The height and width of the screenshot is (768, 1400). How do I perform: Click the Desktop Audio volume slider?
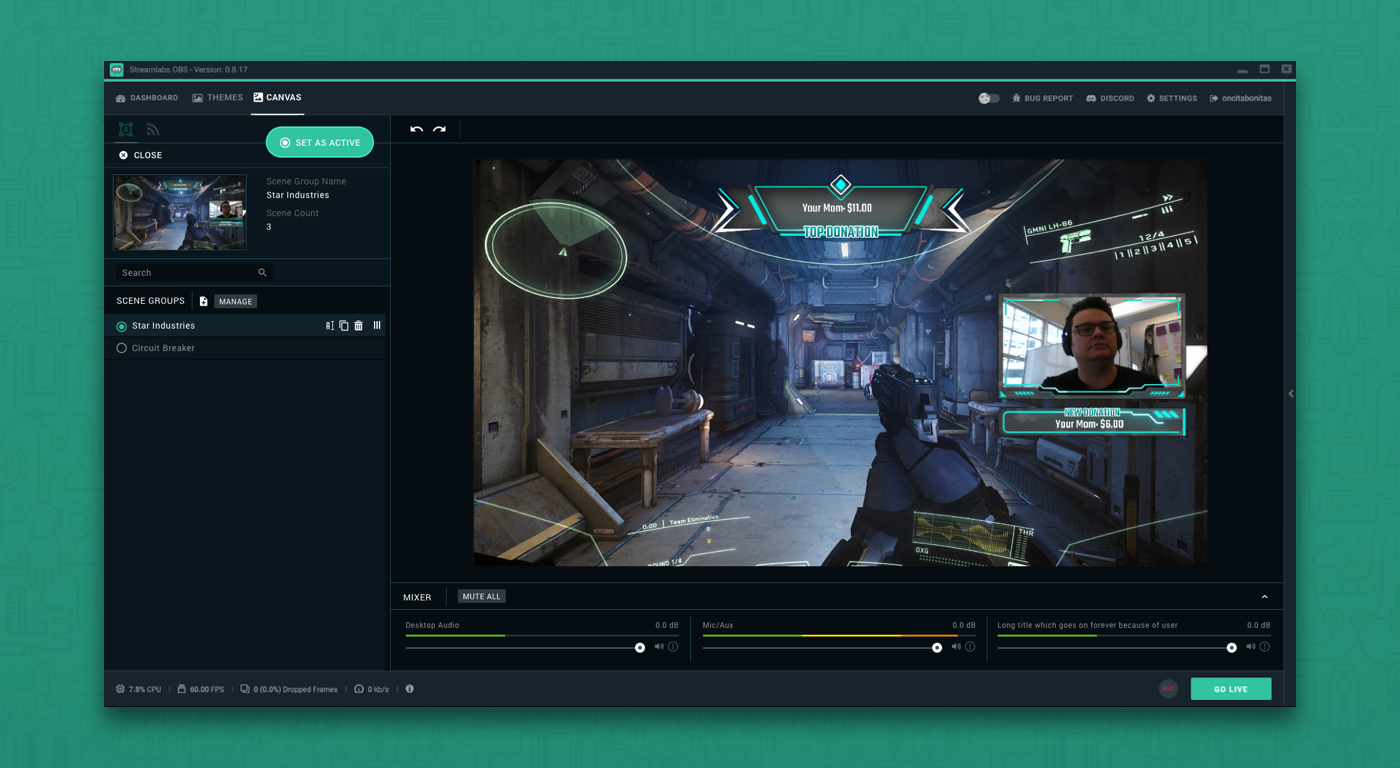click(x=525, y=648)
